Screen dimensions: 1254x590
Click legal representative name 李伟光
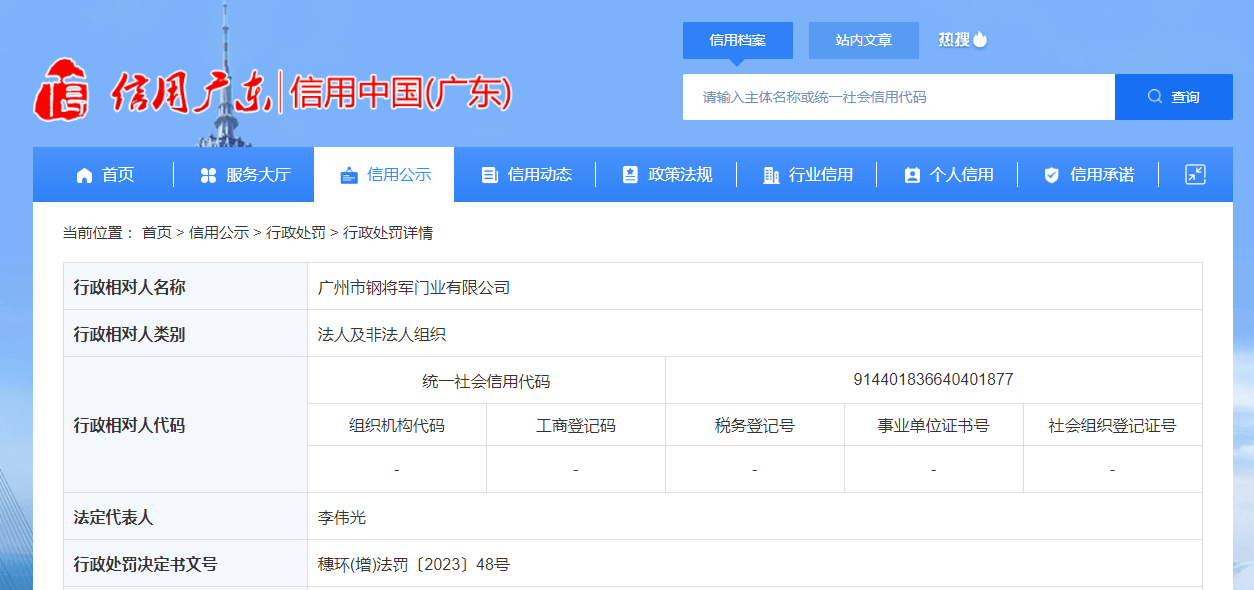(x=342, y=517)
